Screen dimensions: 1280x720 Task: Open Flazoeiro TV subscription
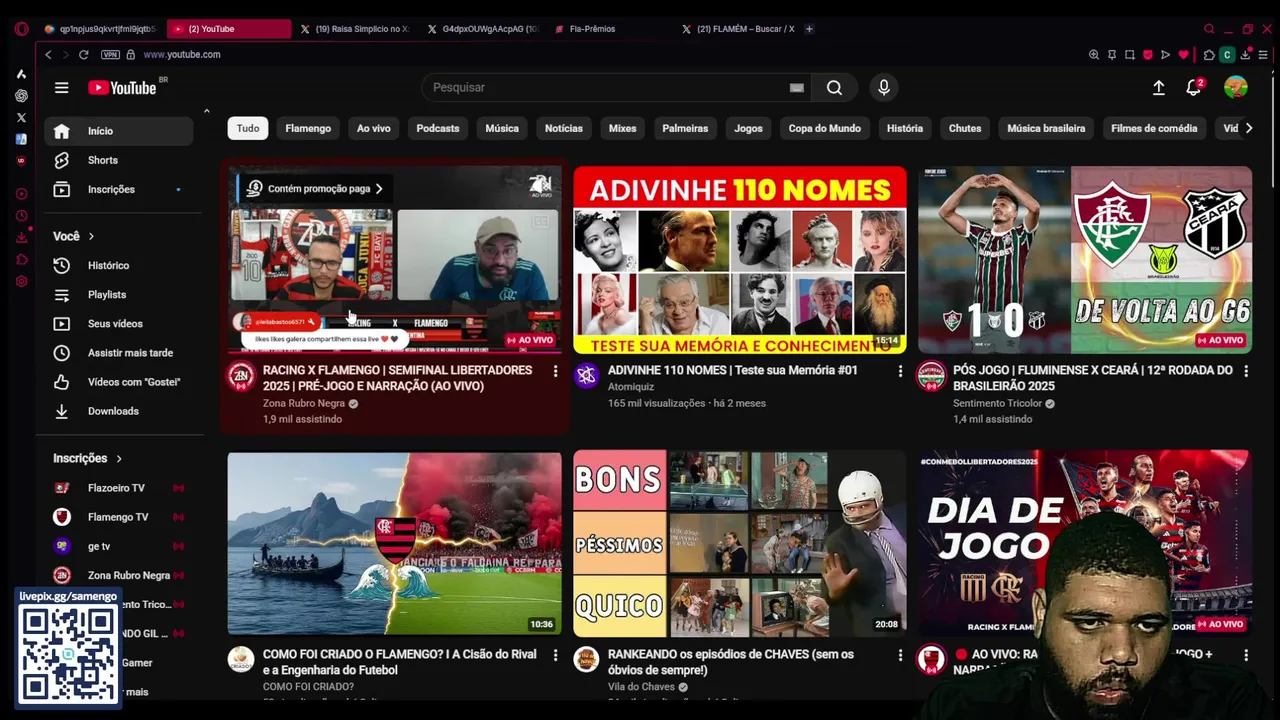point(119,488)
